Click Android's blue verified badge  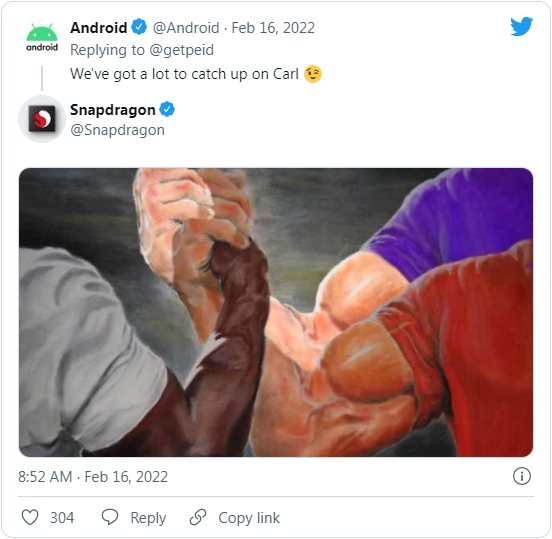[x=139, y=27]
